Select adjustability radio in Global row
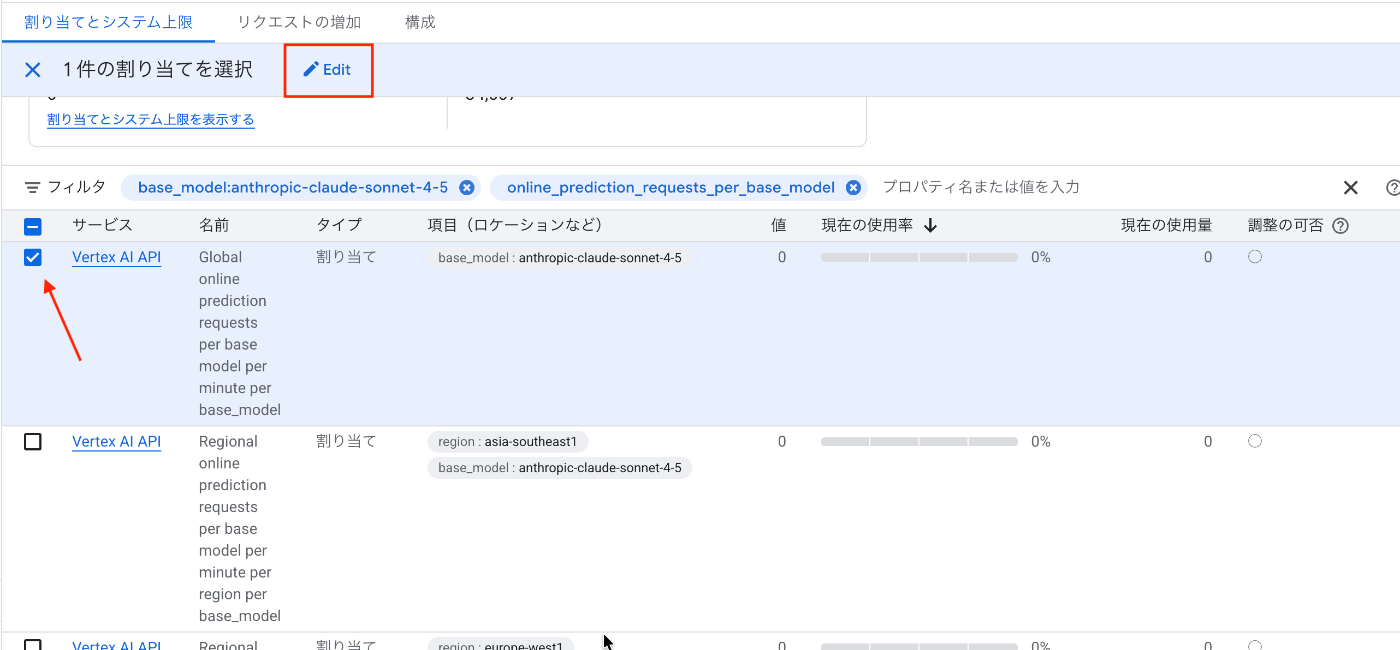The image size is (1400, 650). [1255, 257]
